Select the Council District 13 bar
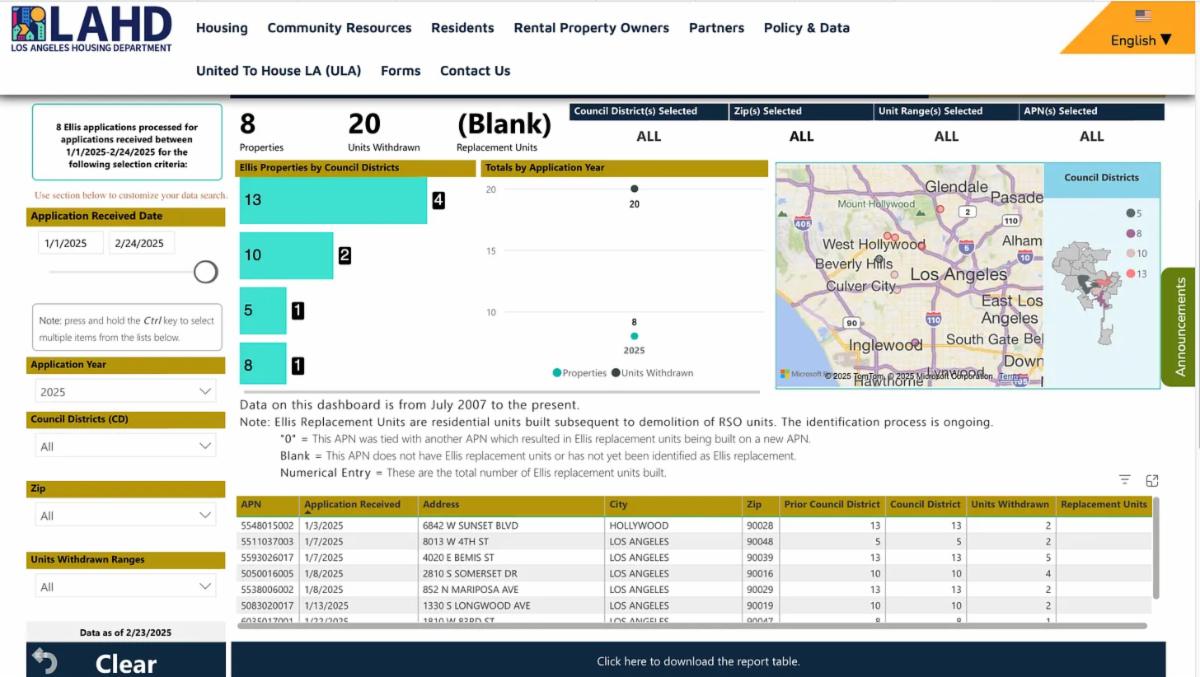The height and width of the screenshot is (677, 1200). click(x=333, y=200)
